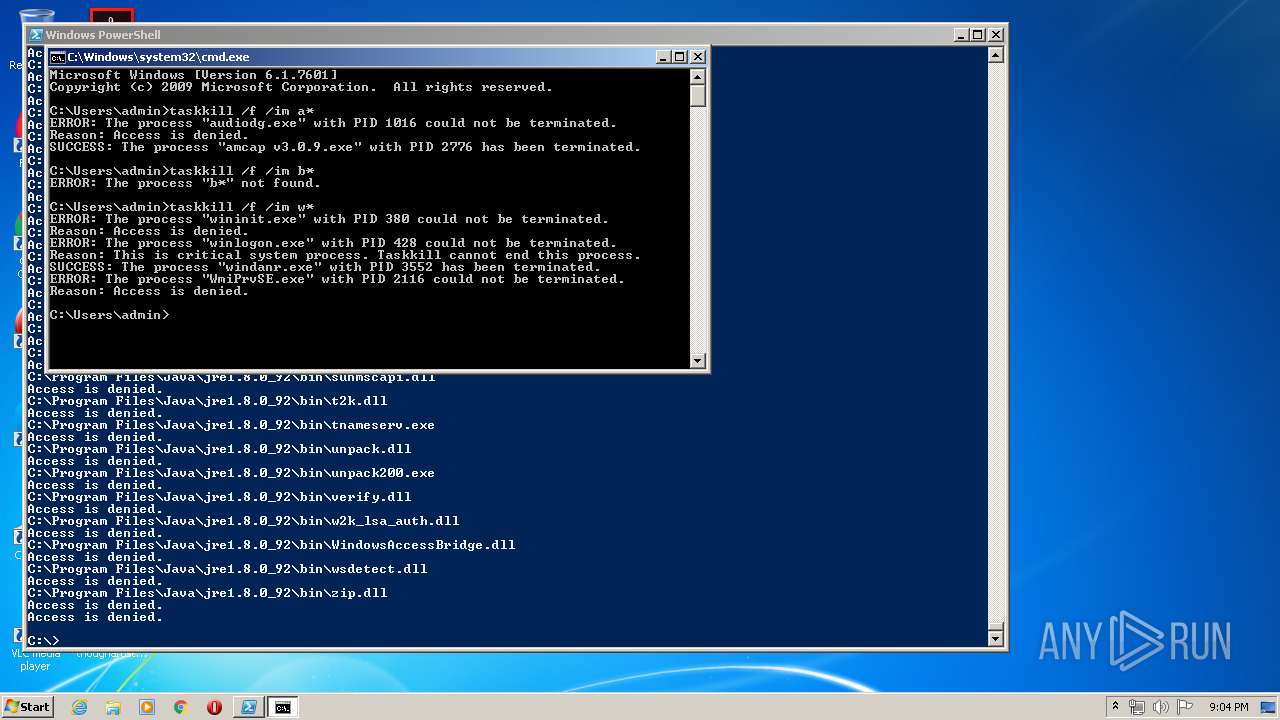
Task: Click cmd.exe scrollbar up arrow
Action: tap(698, 76)
